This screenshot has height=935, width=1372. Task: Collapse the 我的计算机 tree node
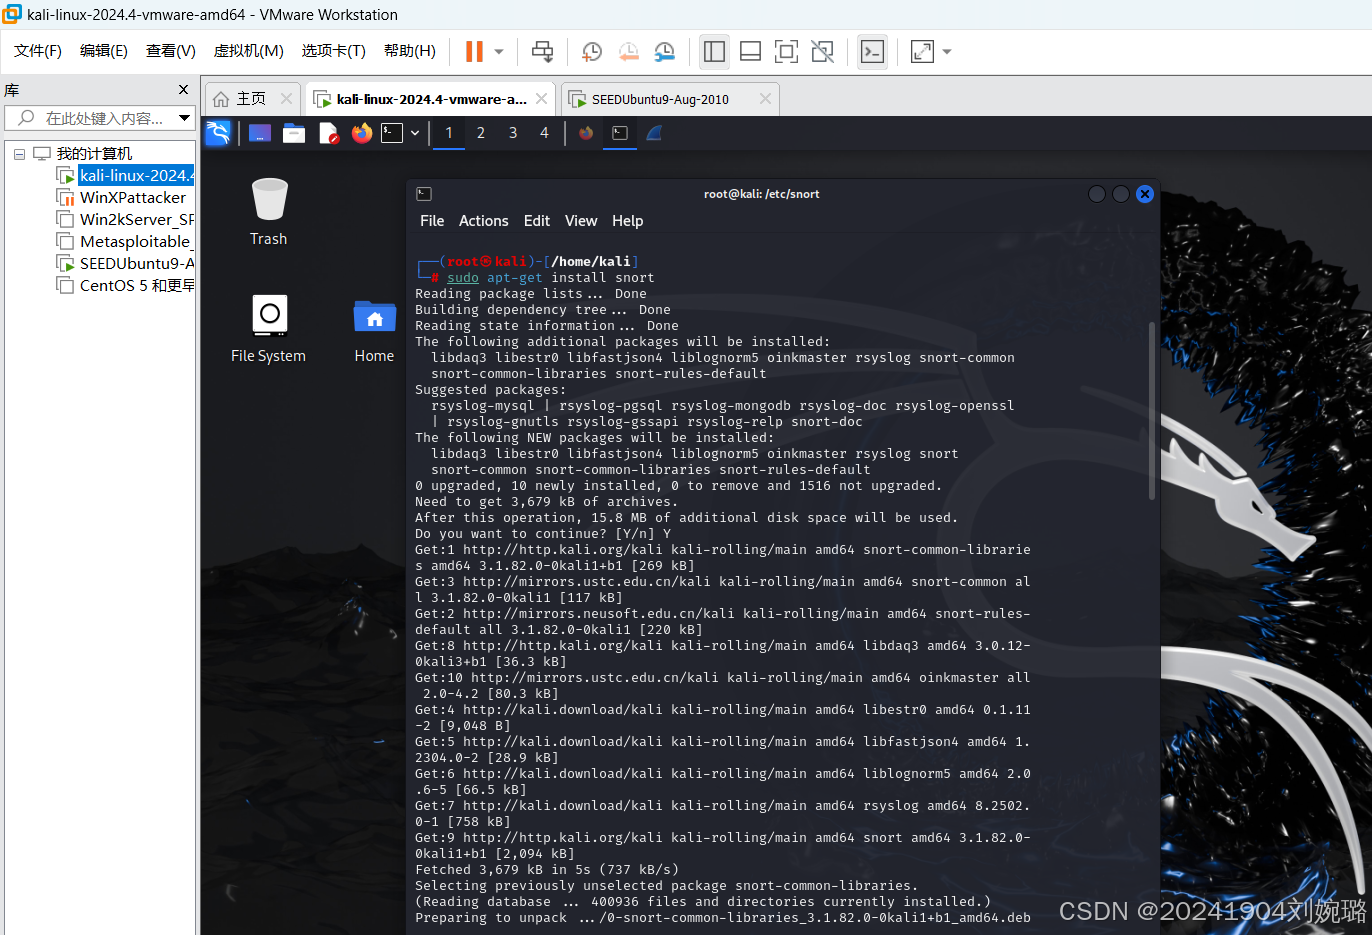coord(19,154)
